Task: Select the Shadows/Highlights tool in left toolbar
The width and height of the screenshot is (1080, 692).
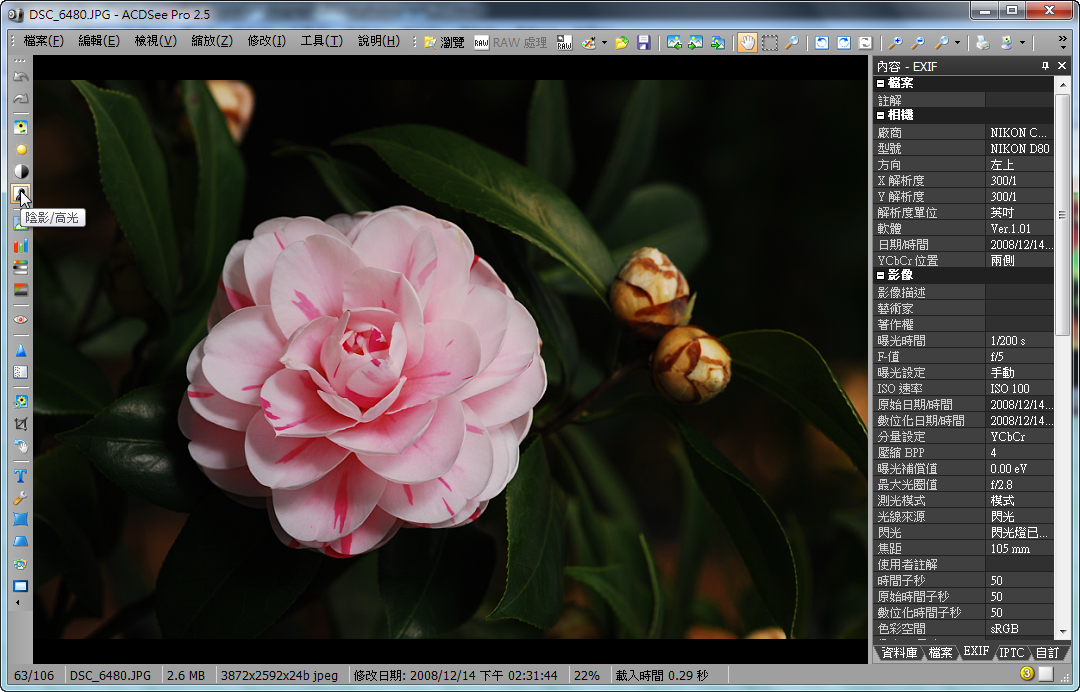Action: pyautogui.click(x=20, y=193)
